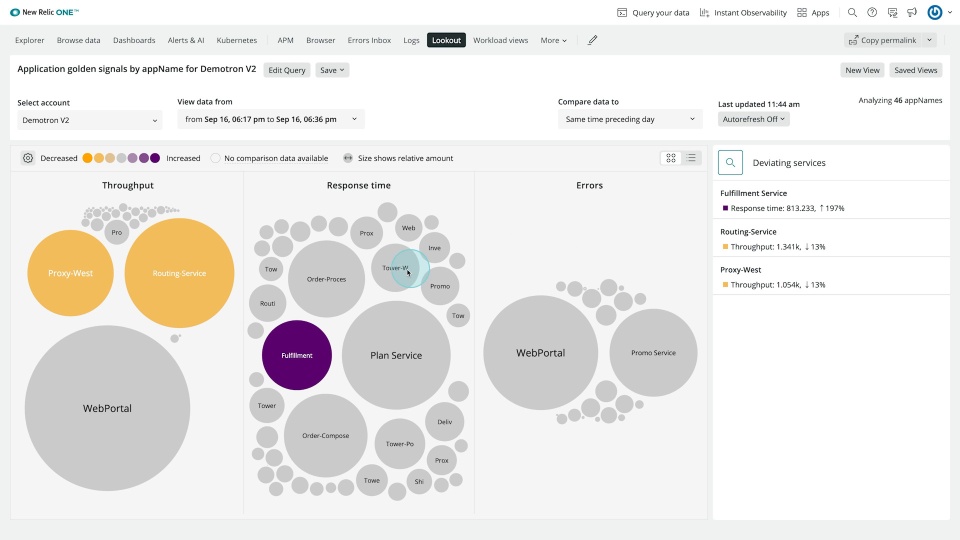The height and width of the screenshot is (540, 960).
Task: Select the Order-Proces bubble
Action: (326, 279)
